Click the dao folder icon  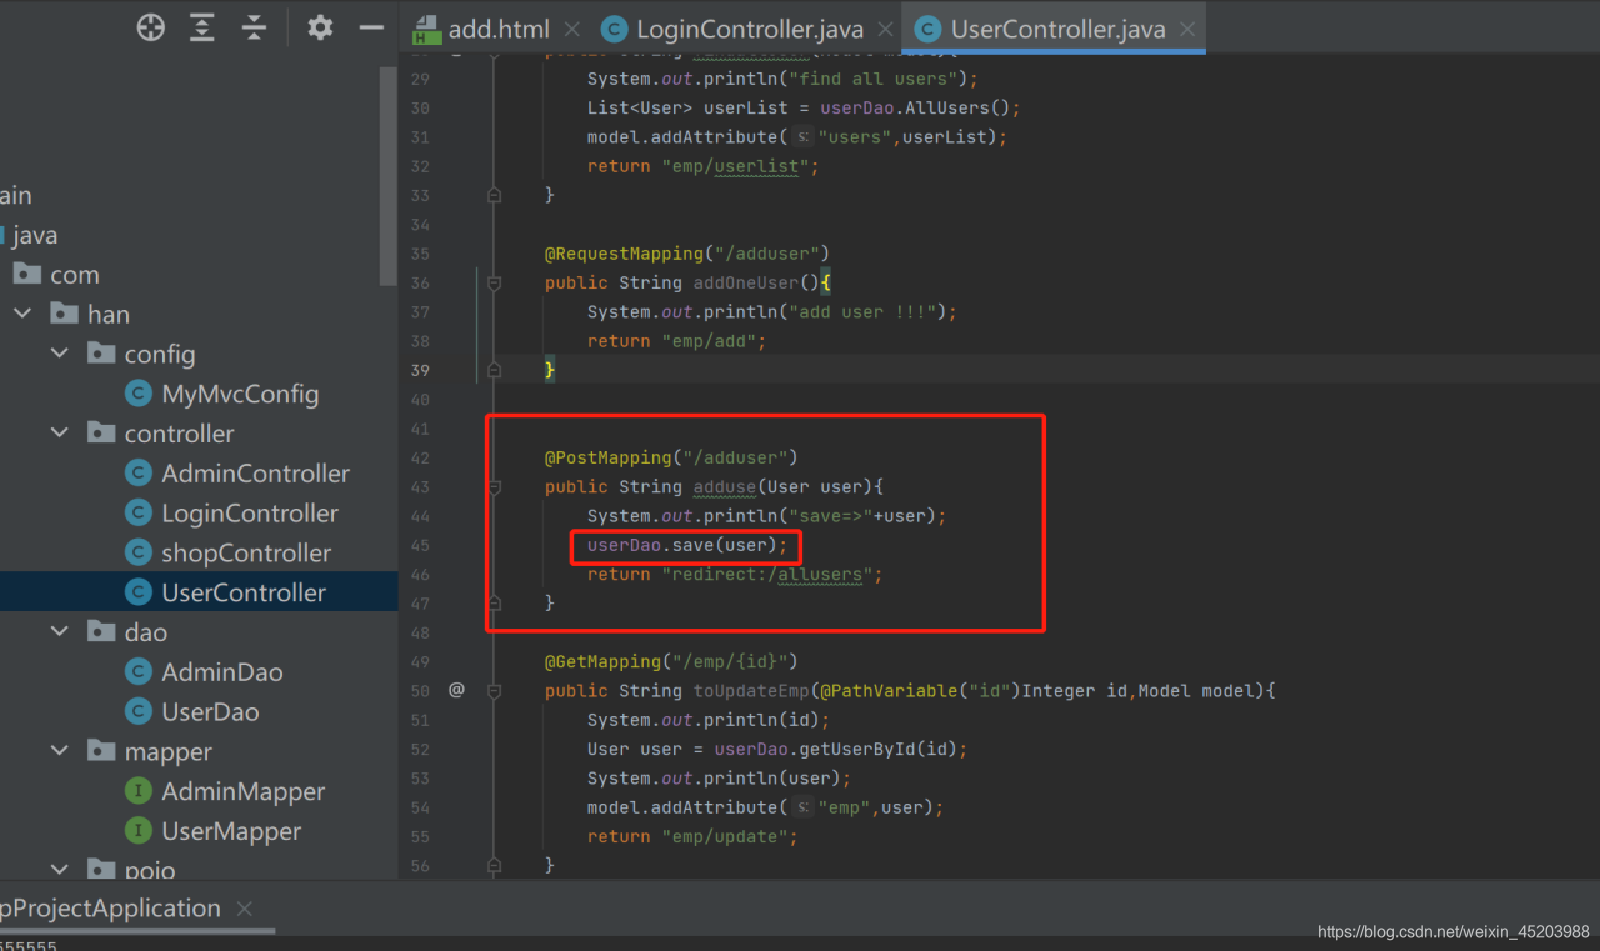[101, 631]
